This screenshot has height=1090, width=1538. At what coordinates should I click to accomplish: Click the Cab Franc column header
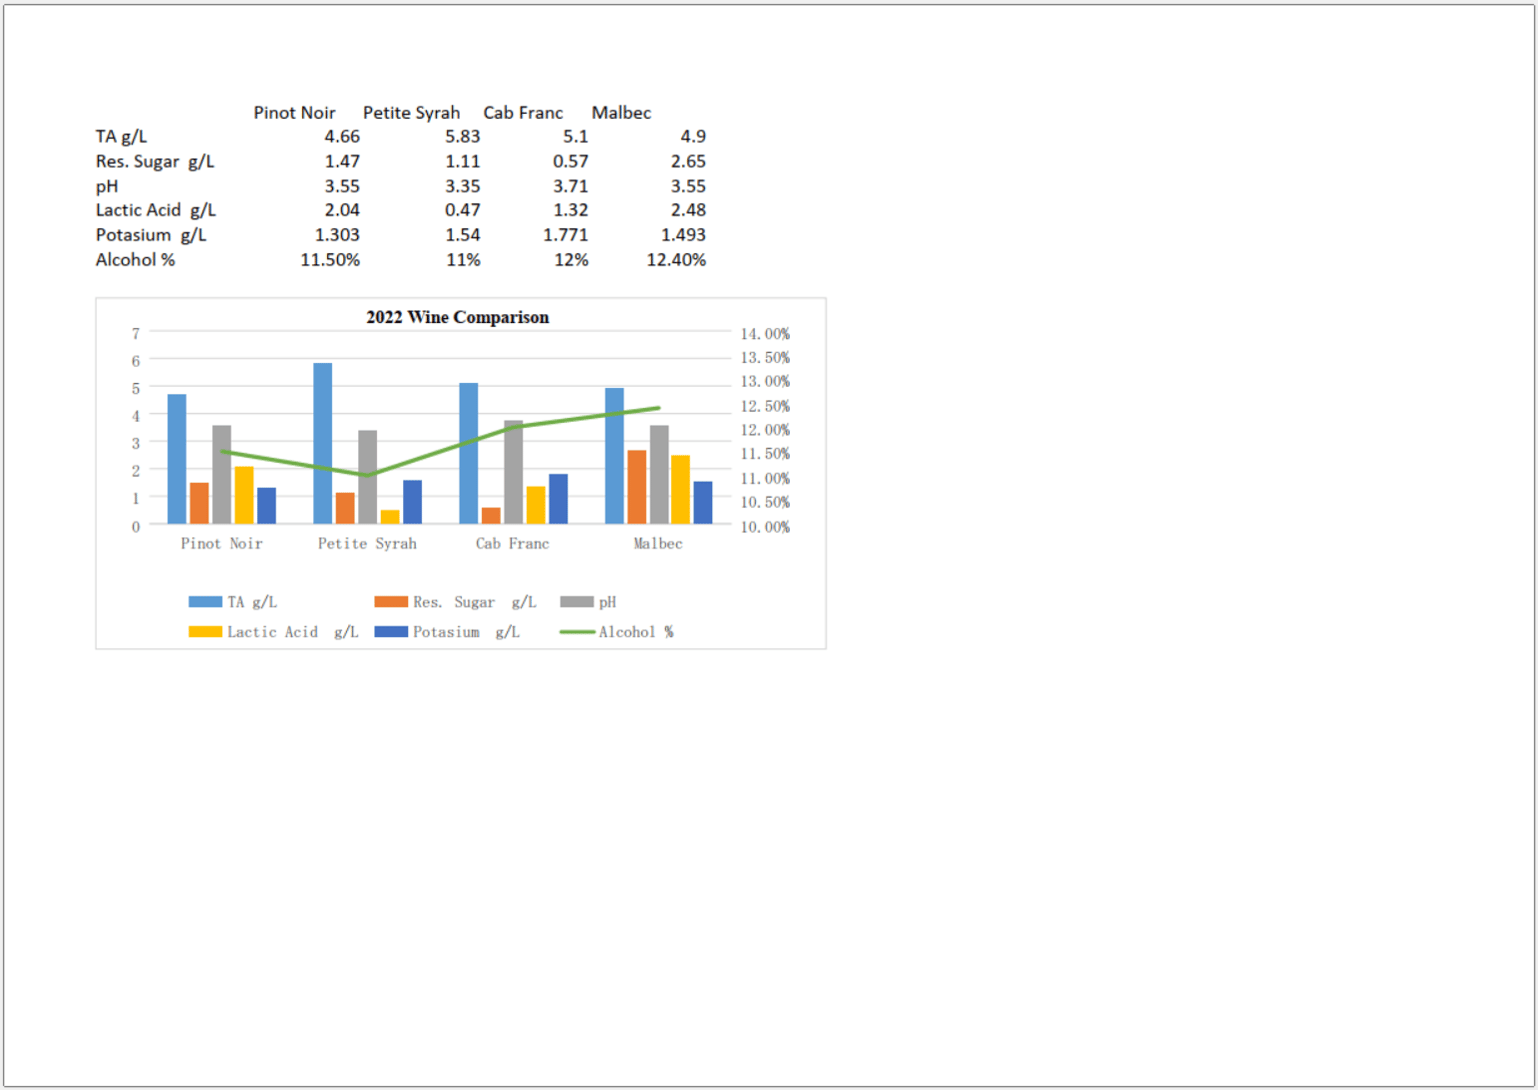[x=523, y=112]
